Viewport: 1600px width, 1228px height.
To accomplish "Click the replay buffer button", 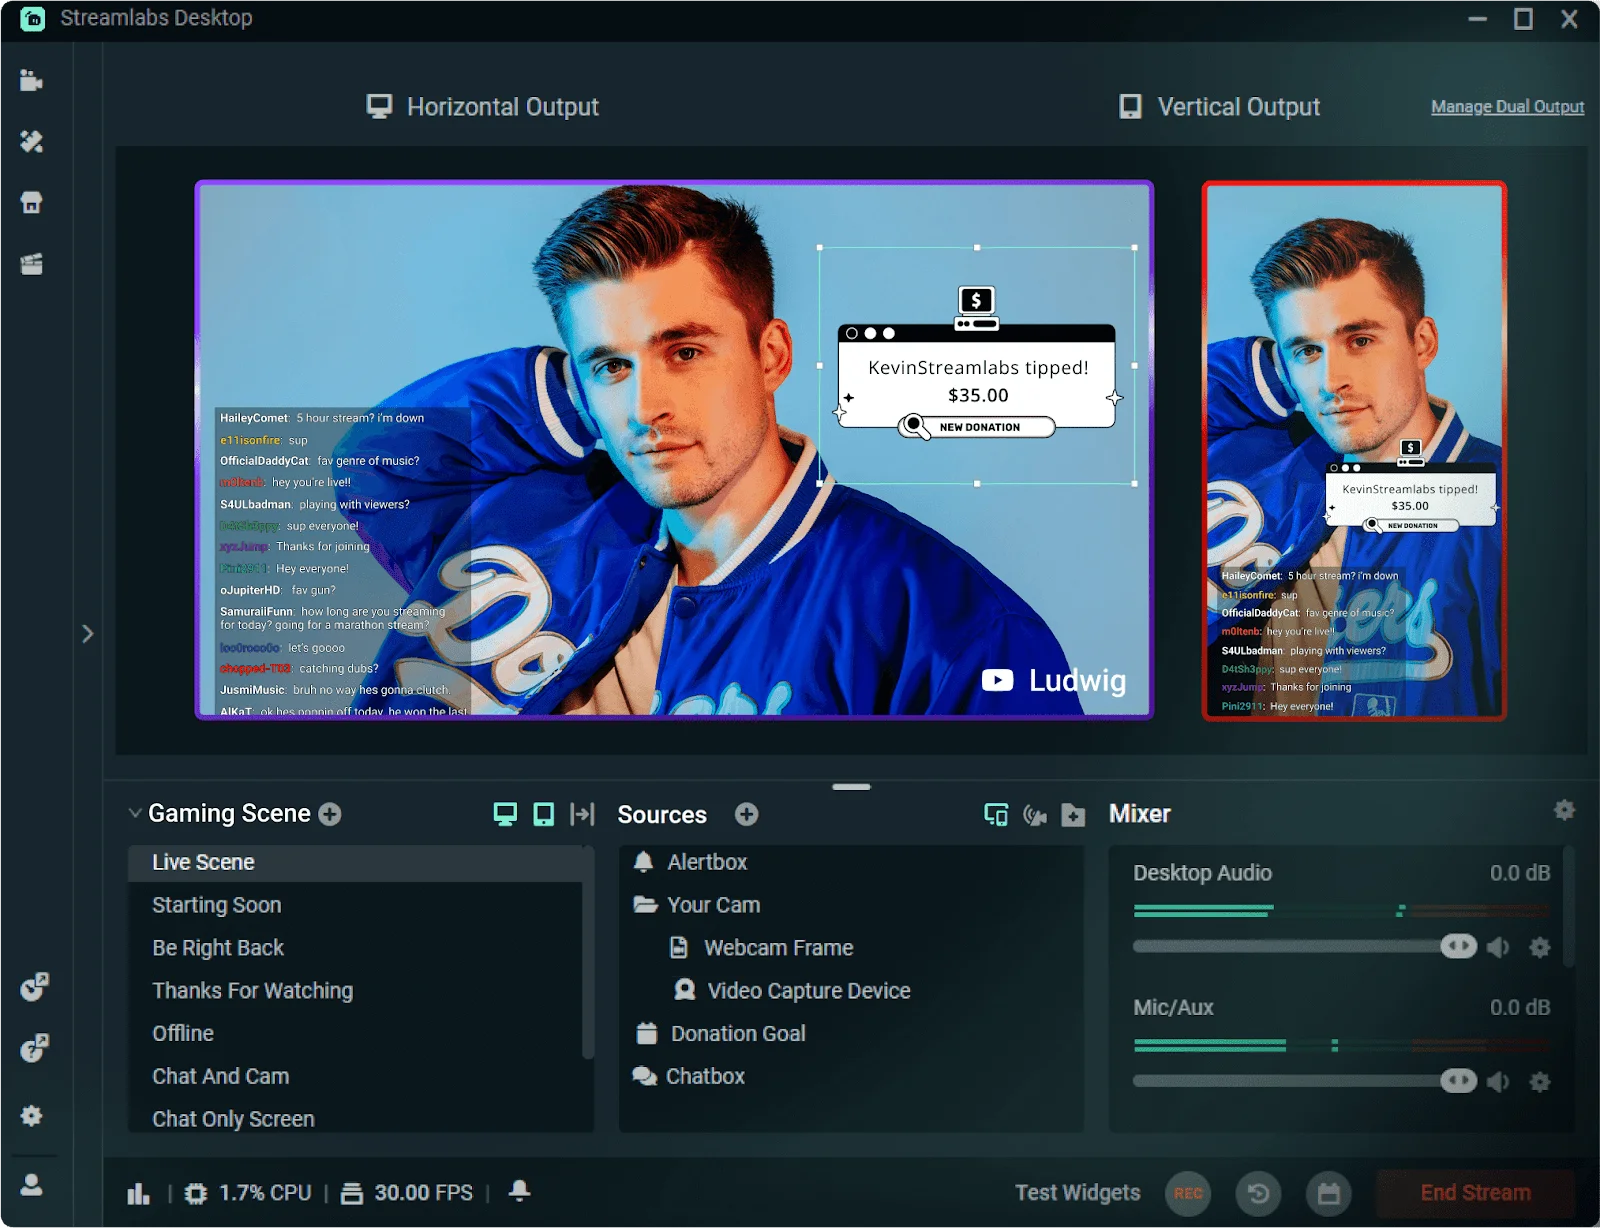I will click(1258, 1193).
